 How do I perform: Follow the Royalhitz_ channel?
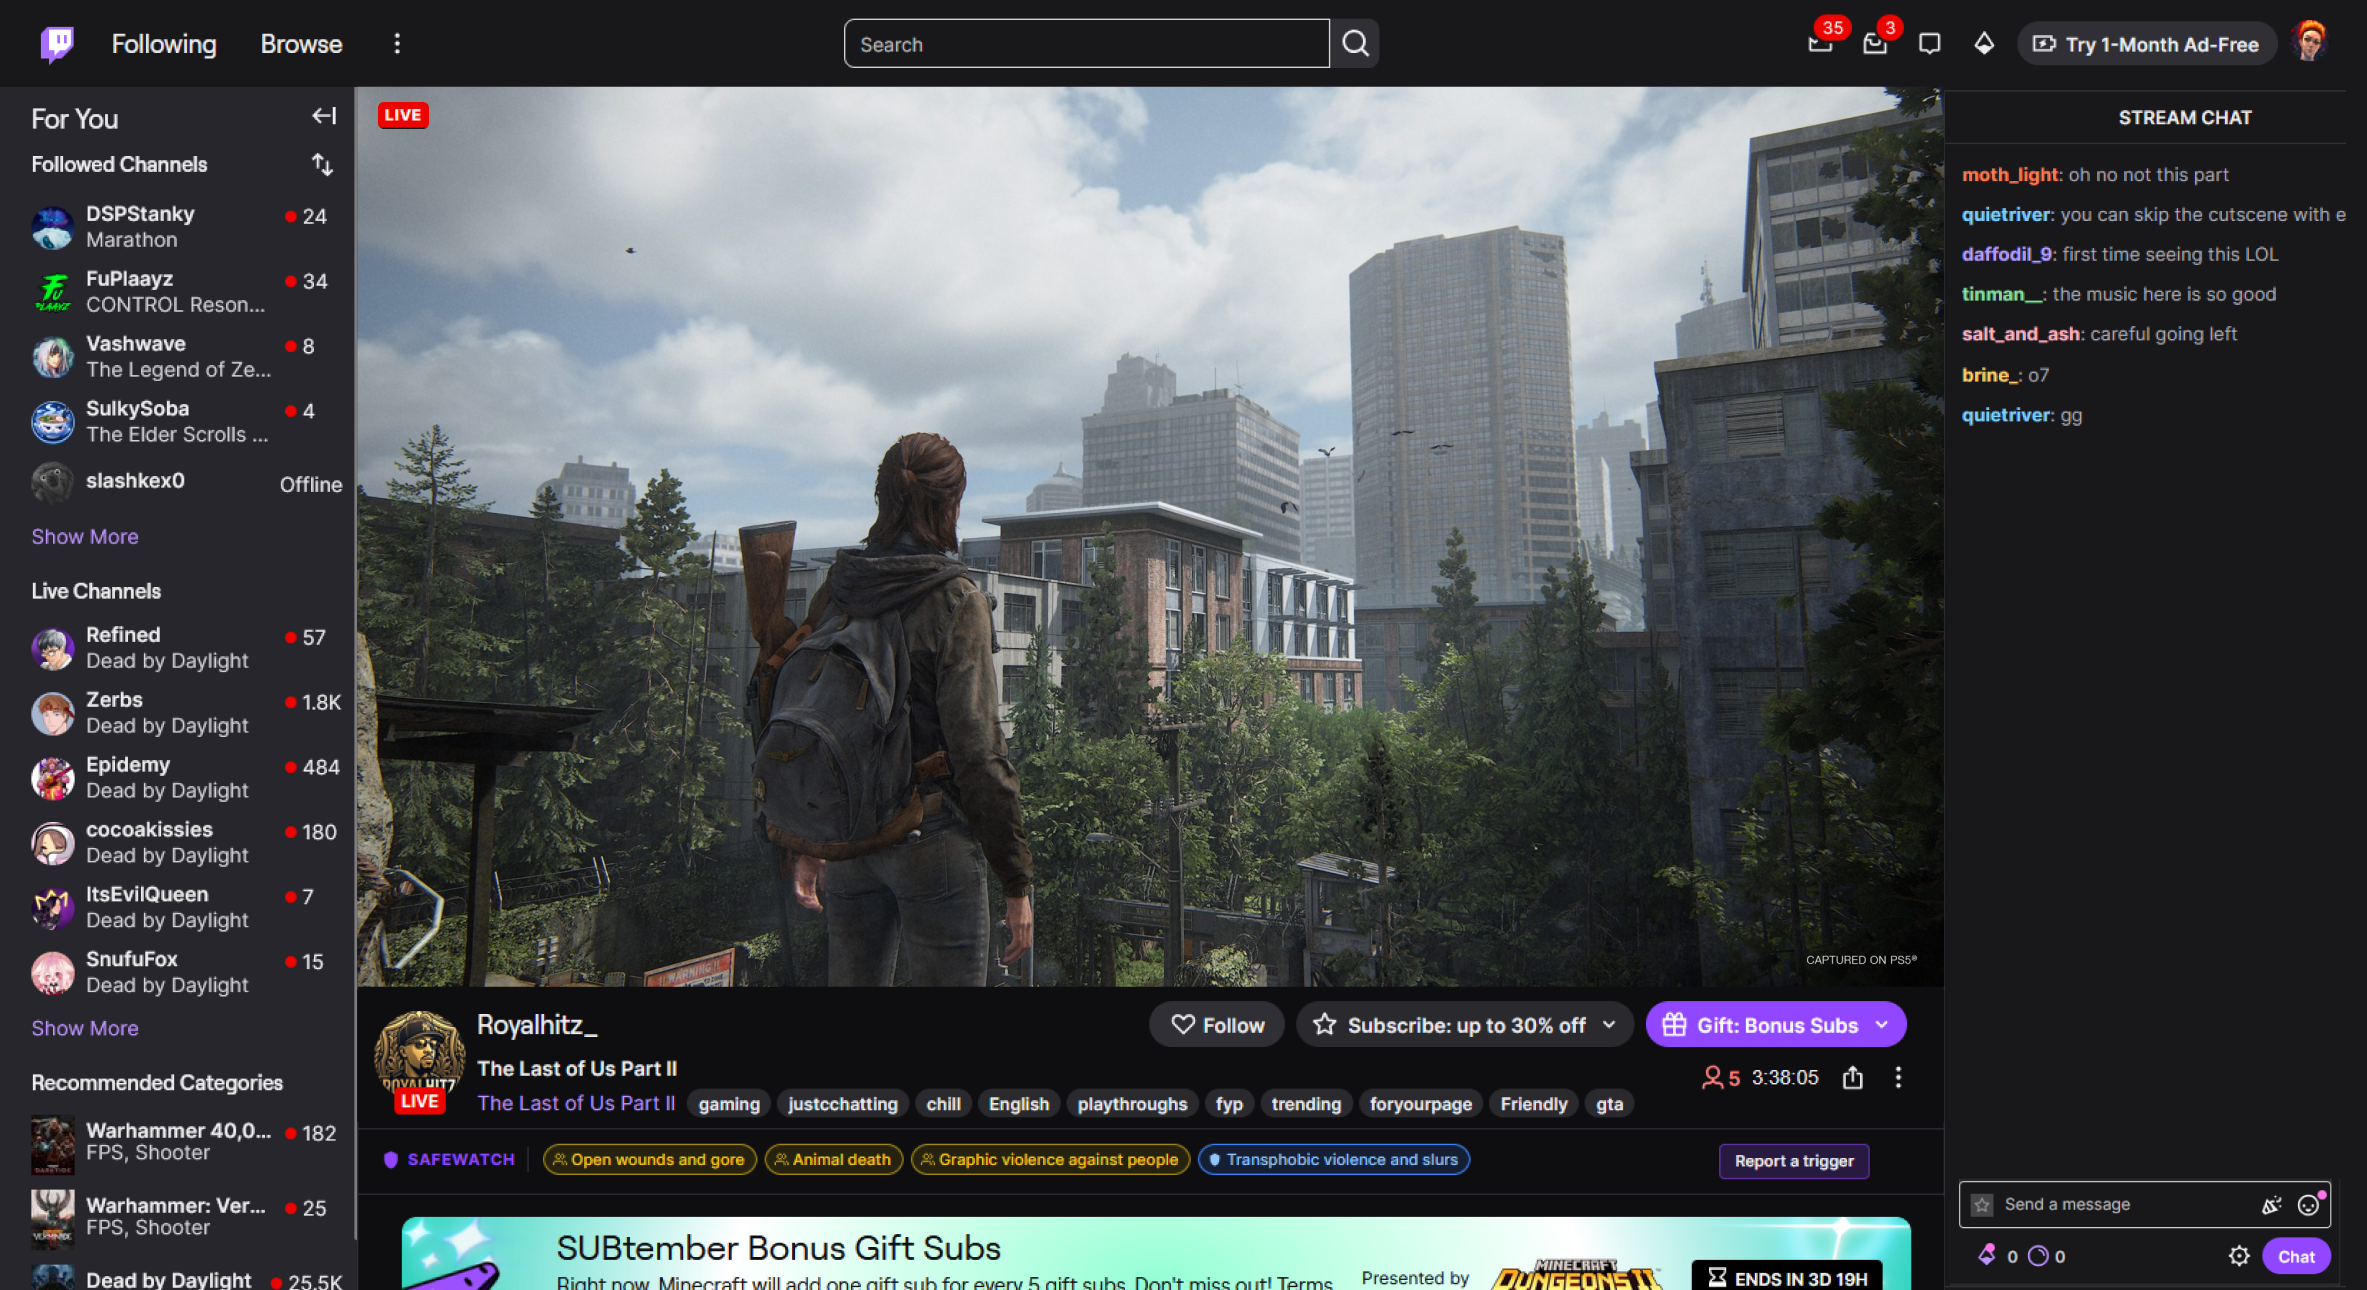pyautogui.click(x=1217, y=1025)
